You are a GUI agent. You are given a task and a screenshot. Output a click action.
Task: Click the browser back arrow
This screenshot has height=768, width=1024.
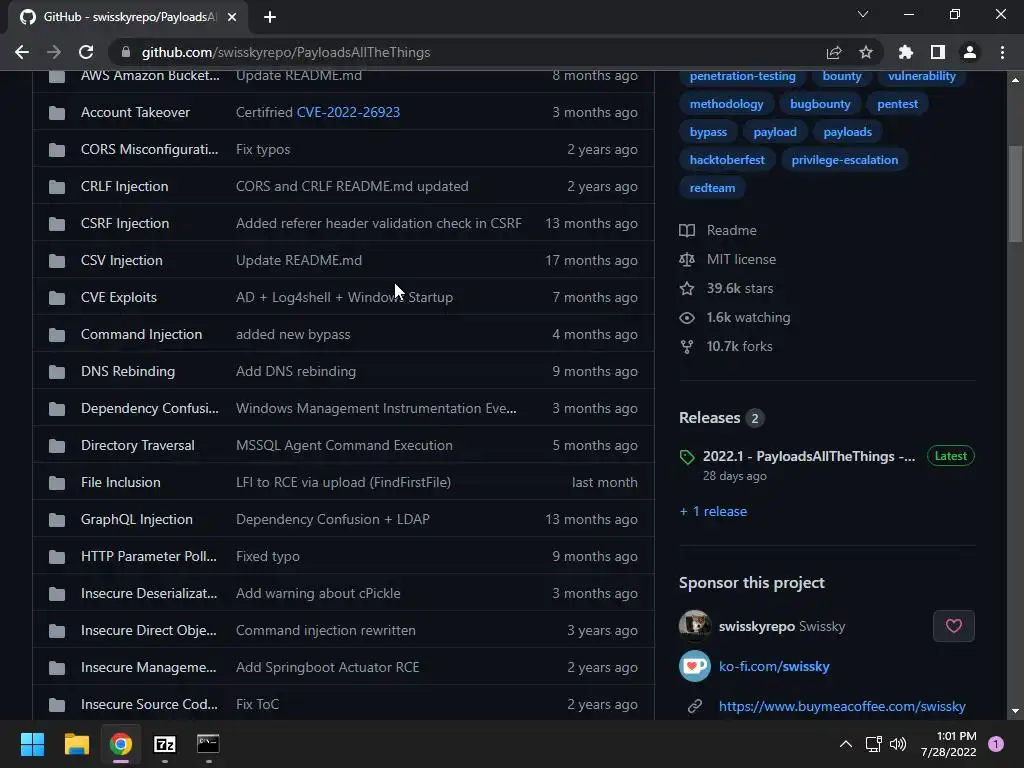22,52
